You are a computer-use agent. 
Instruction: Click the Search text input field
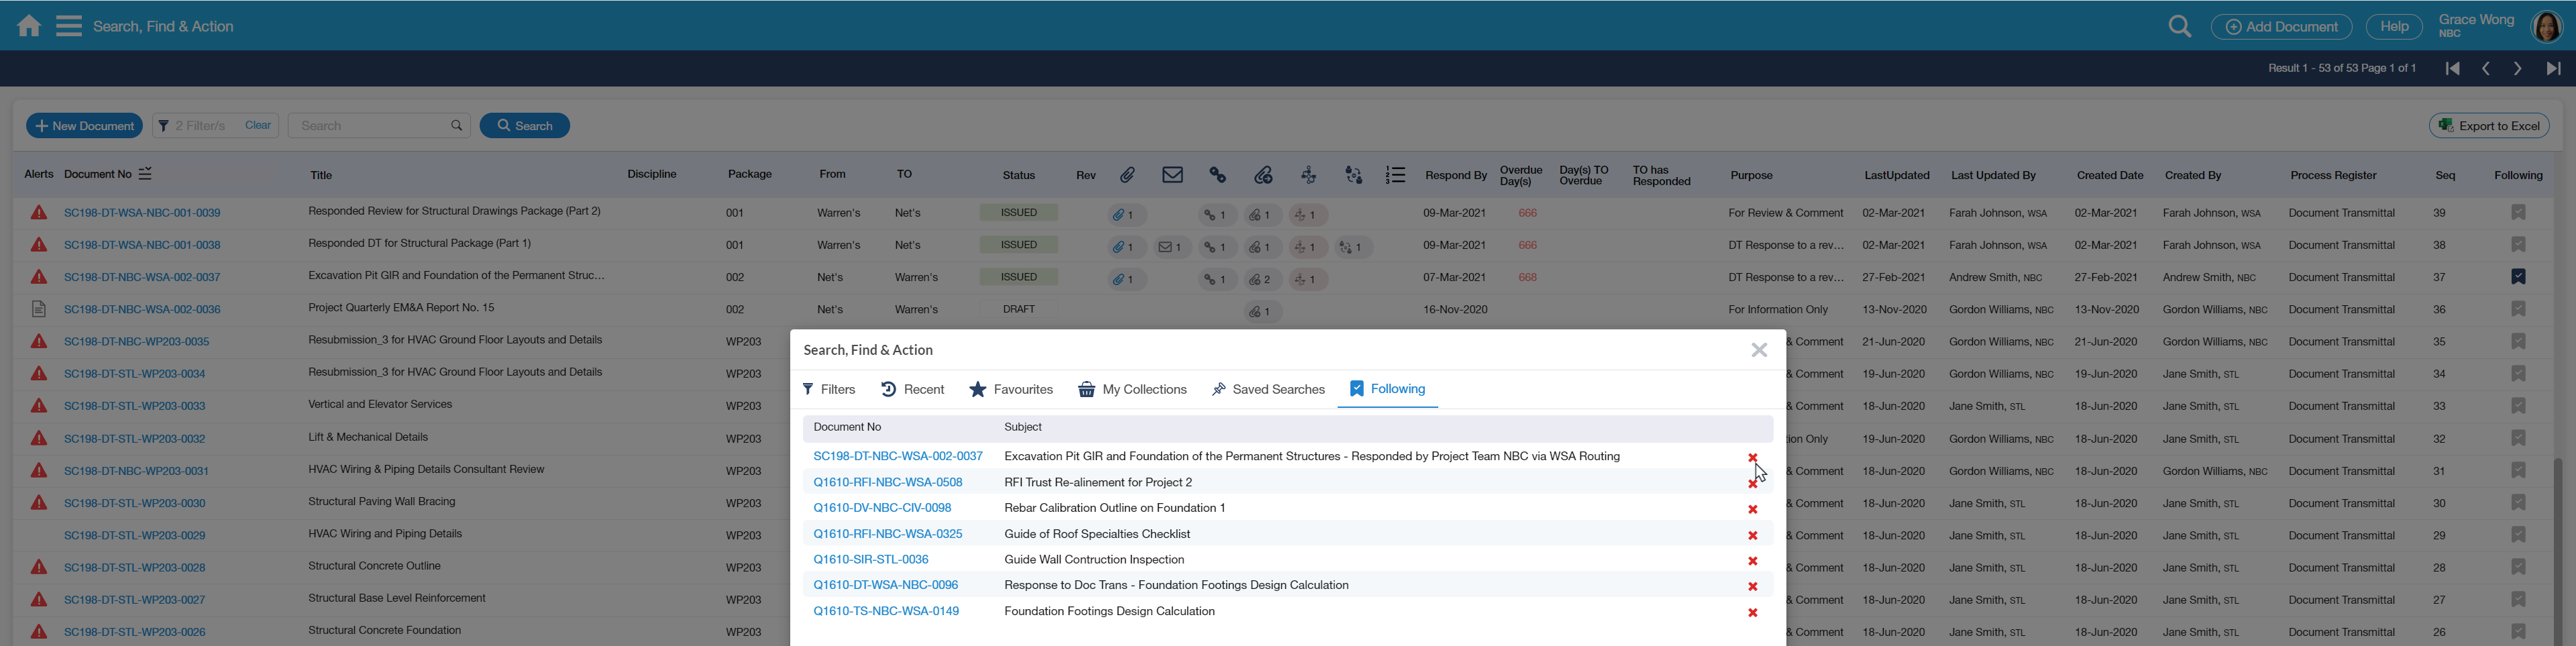point(370,126)
